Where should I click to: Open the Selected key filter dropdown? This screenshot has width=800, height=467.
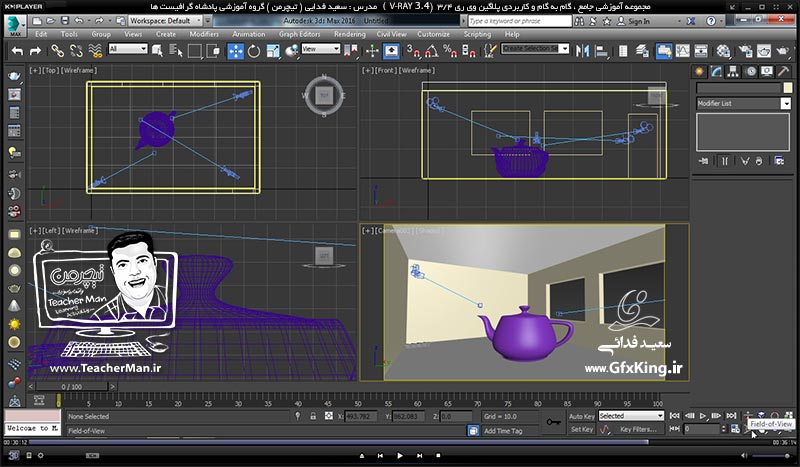click(631, 416)
